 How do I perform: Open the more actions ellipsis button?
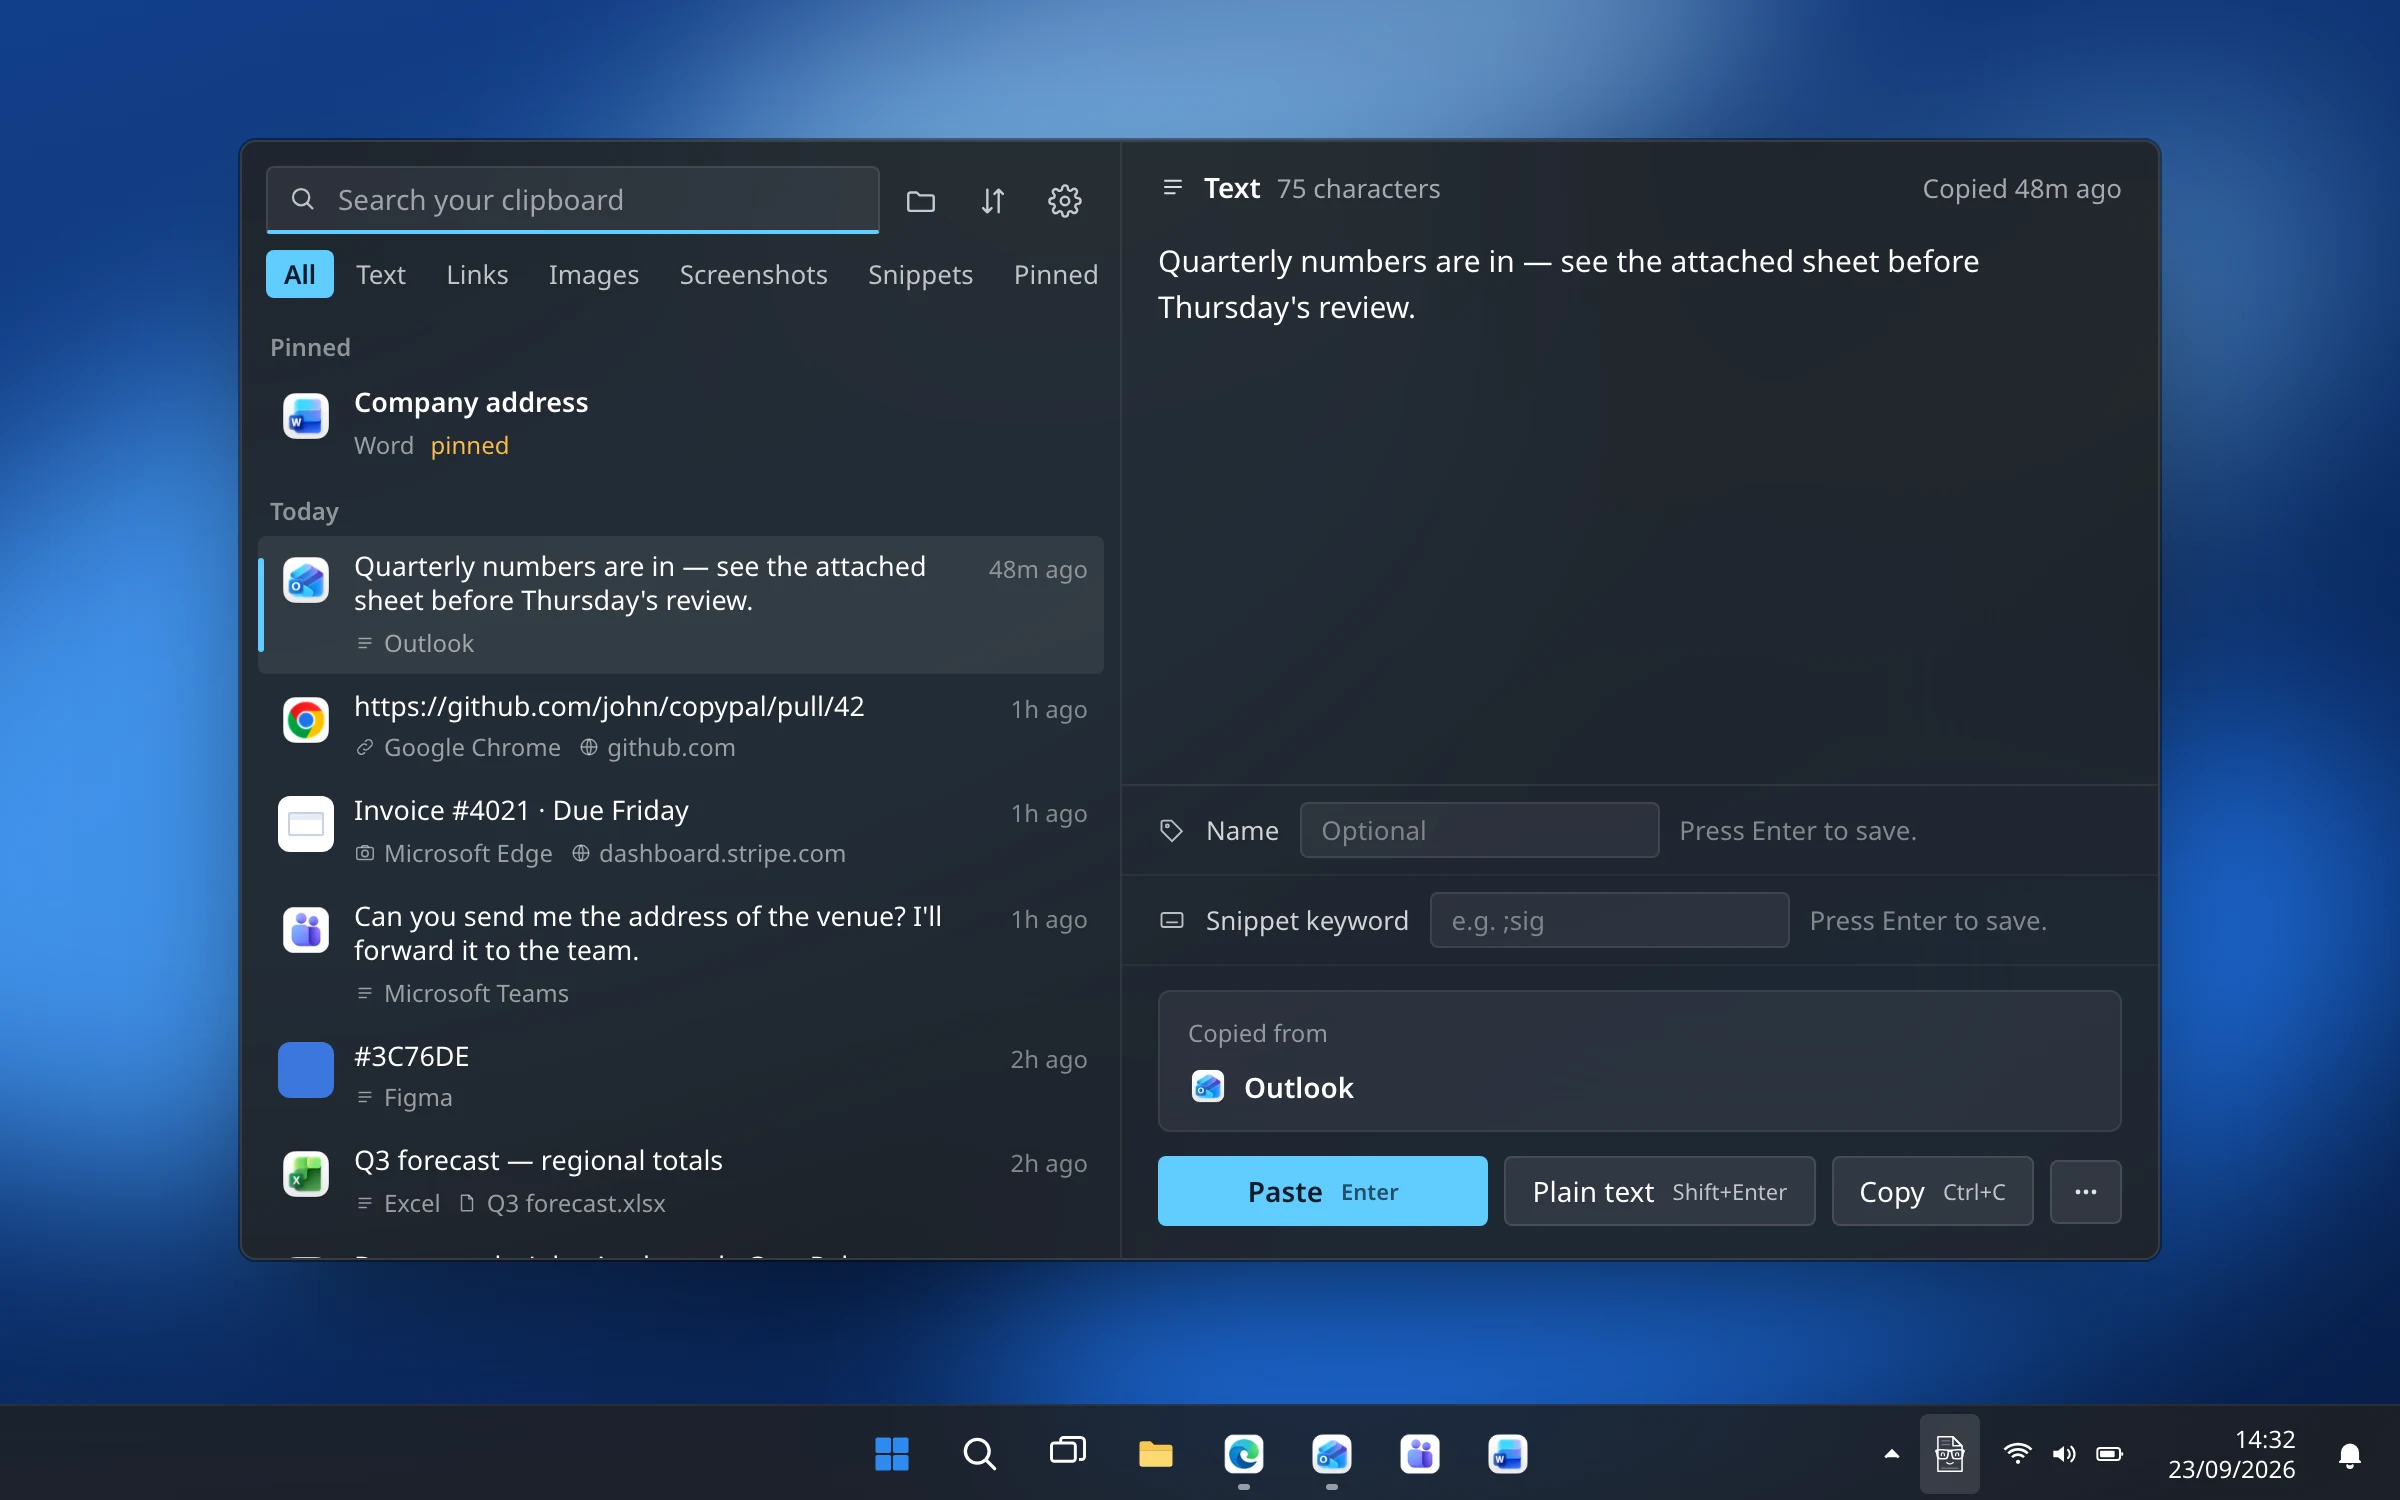[2085, 1192]
